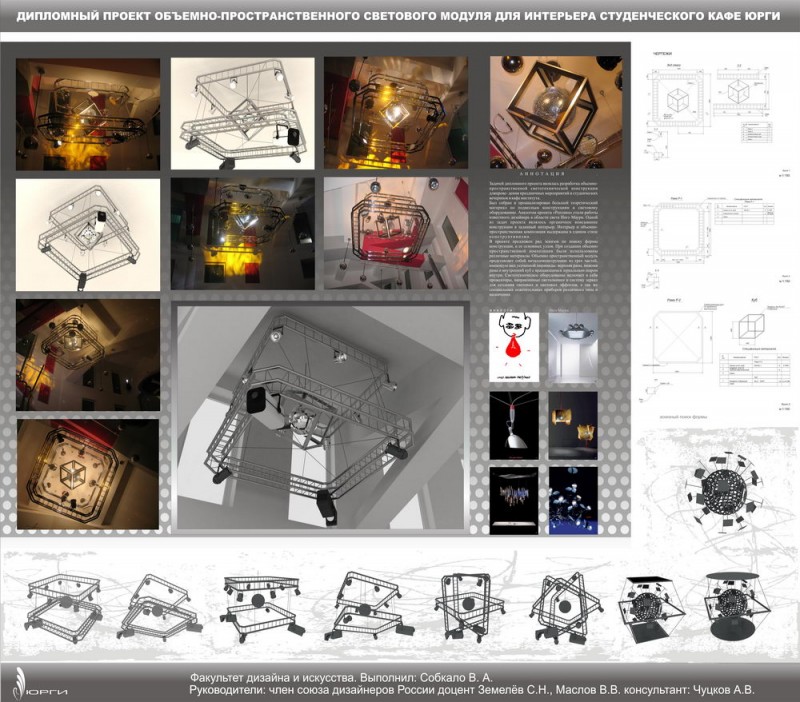Open the dark photo of long hanging chandelier

[514, 500]
